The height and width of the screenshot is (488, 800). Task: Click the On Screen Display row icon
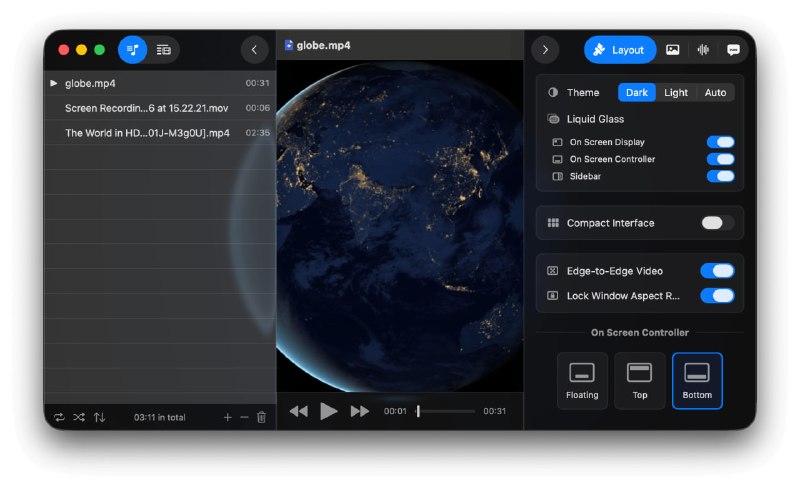point(558,142)
